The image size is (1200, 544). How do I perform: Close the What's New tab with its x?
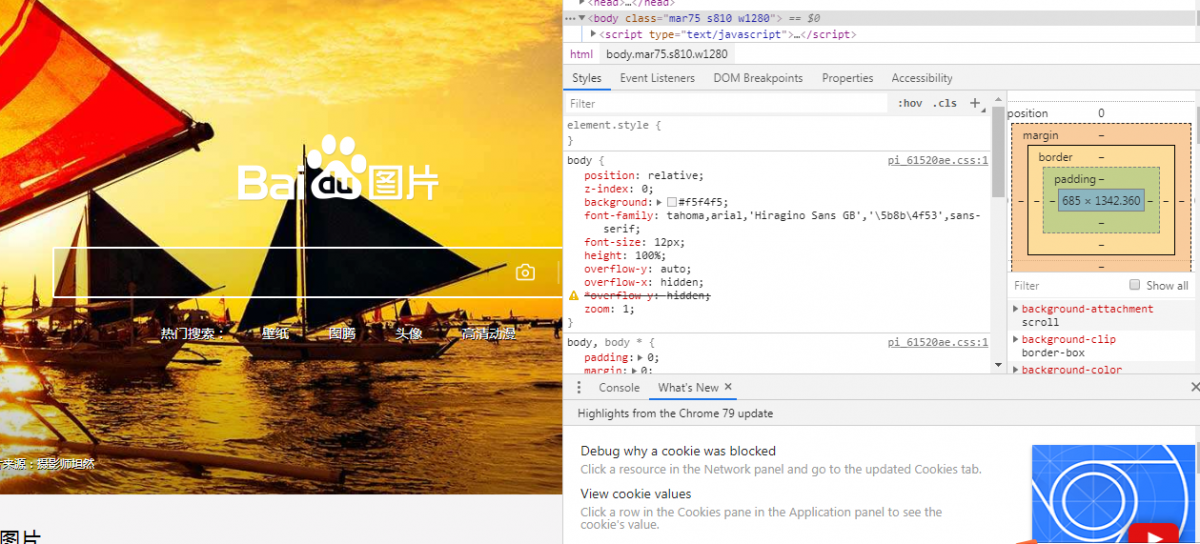[x=728, y=387]
